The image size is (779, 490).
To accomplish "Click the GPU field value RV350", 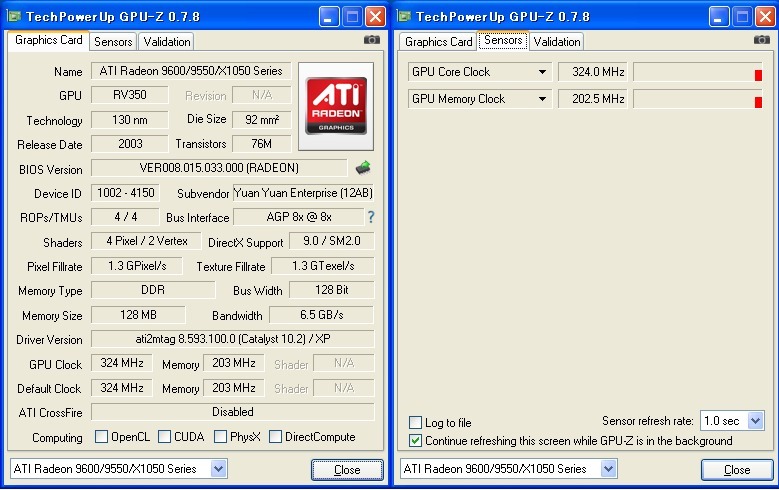I will click(x=130, y=95).
